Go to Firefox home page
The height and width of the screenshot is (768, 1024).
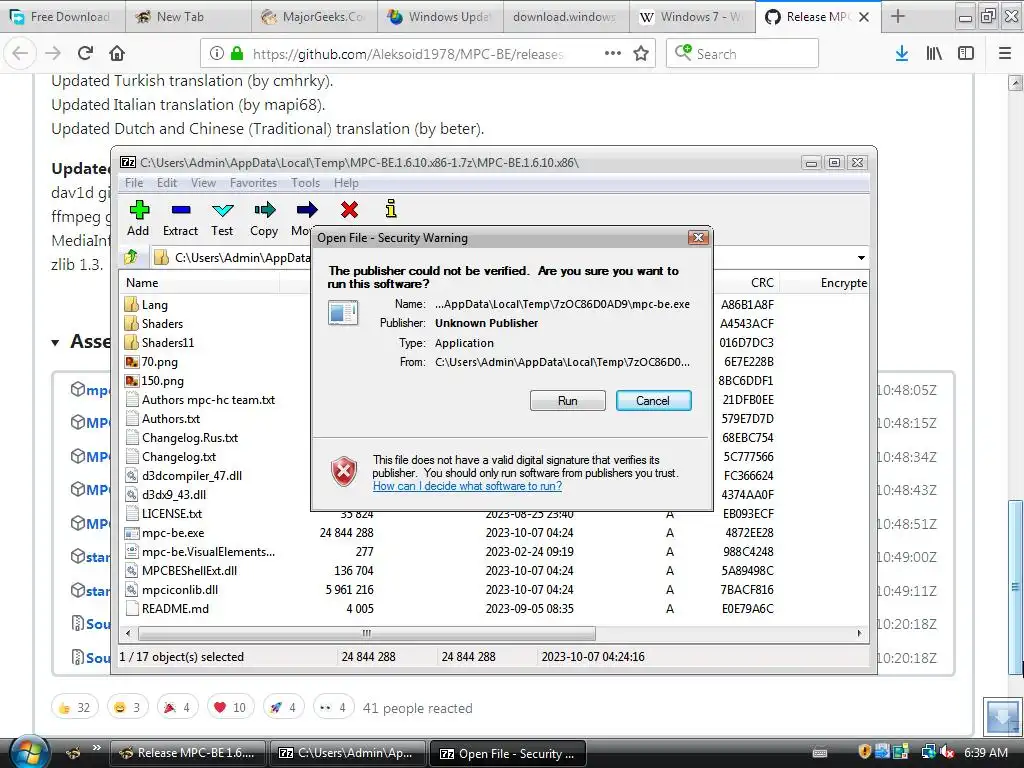click(117, 53)
